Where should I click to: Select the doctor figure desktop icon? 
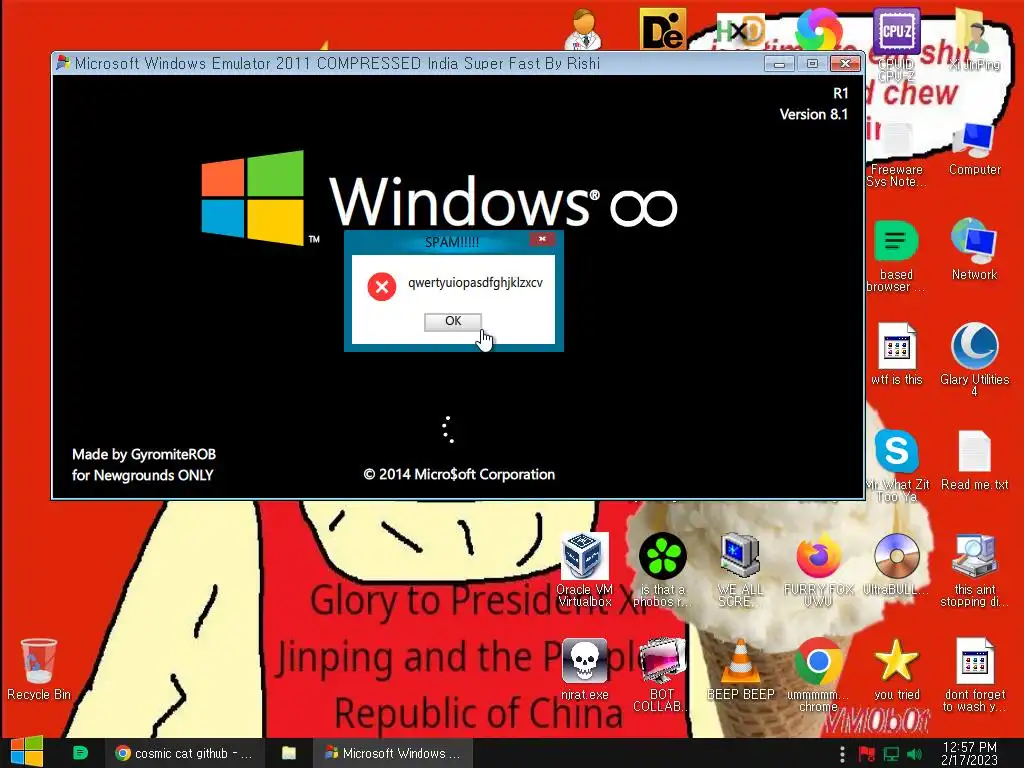click(584, 29)
